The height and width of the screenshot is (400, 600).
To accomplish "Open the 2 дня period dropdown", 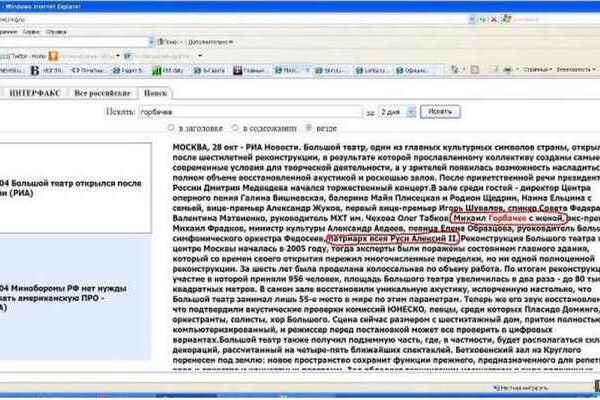I will 411,112.
